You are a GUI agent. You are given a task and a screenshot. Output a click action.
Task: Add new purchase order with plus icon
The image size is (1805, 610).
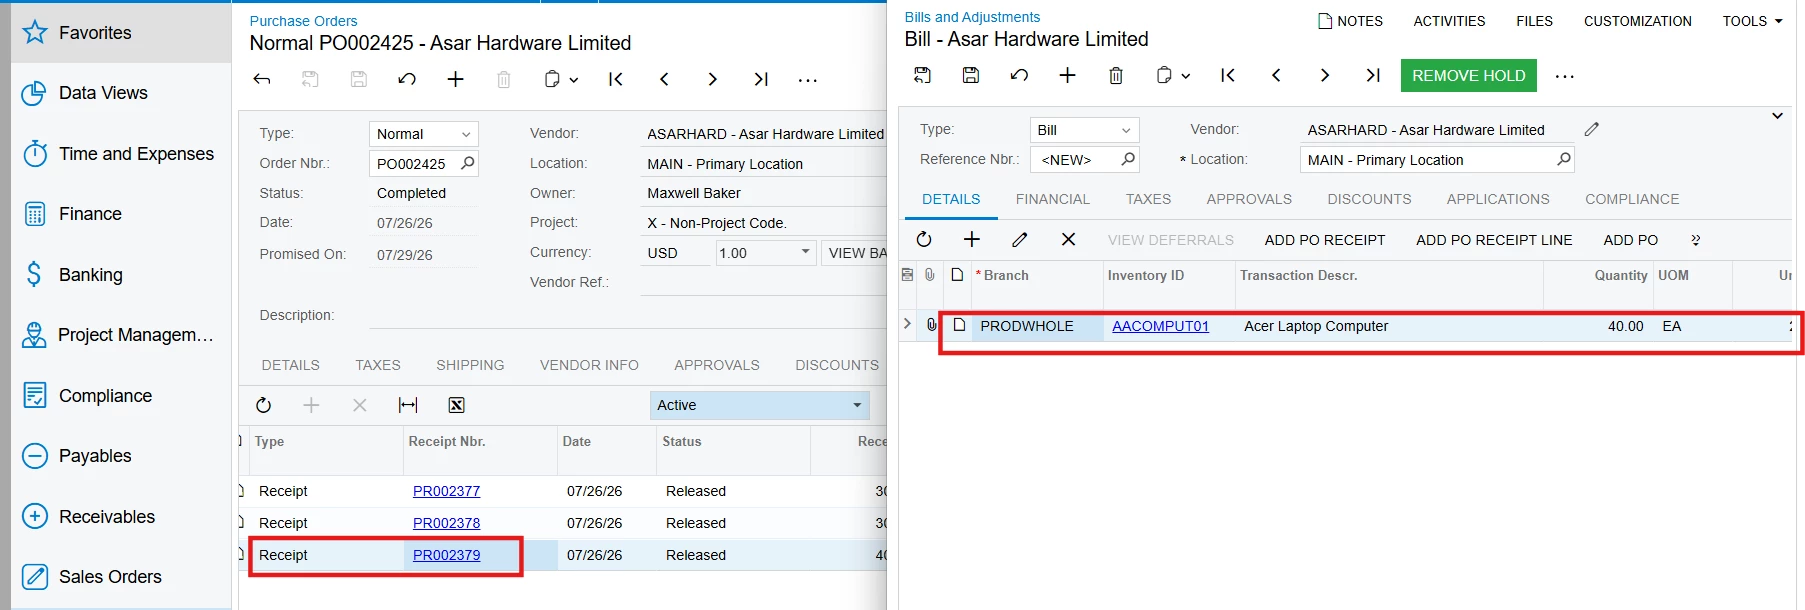tap(455, 79)
